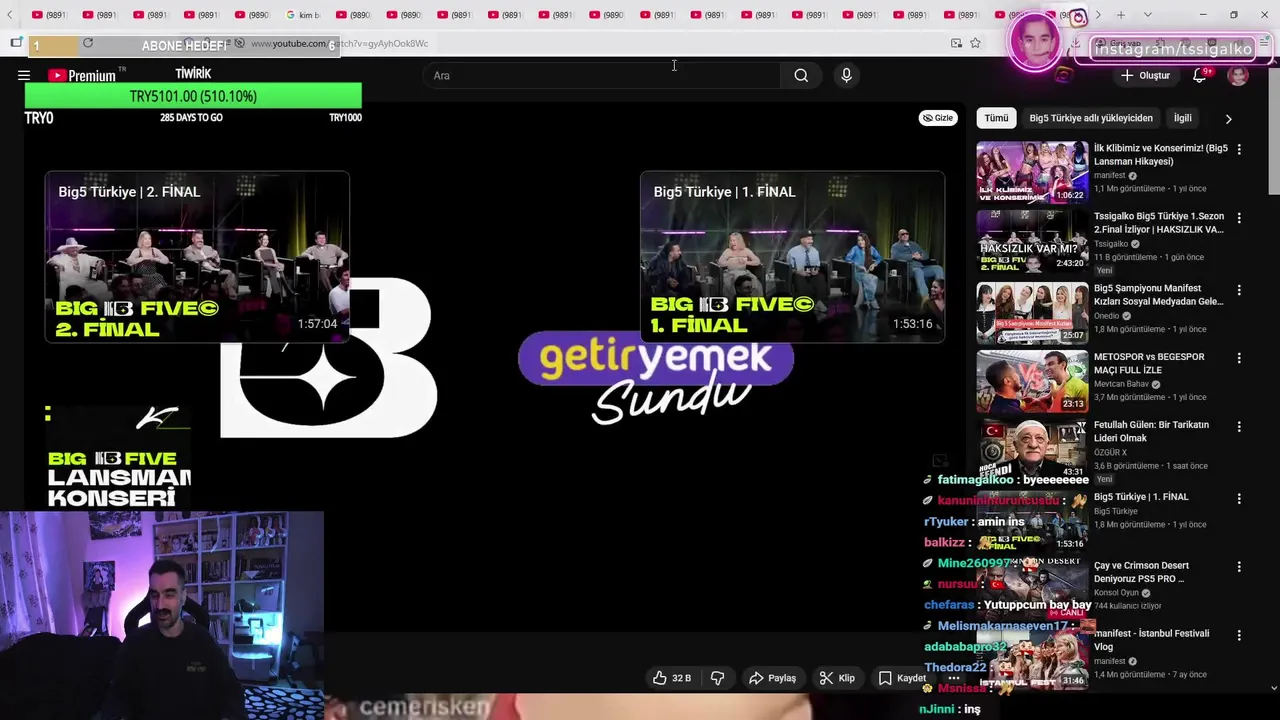The height and width of the screenshot is (720, 1280).
Task: Open Onedio Manifest Kızları thumbnail
Action: [x=1032, y=312]
